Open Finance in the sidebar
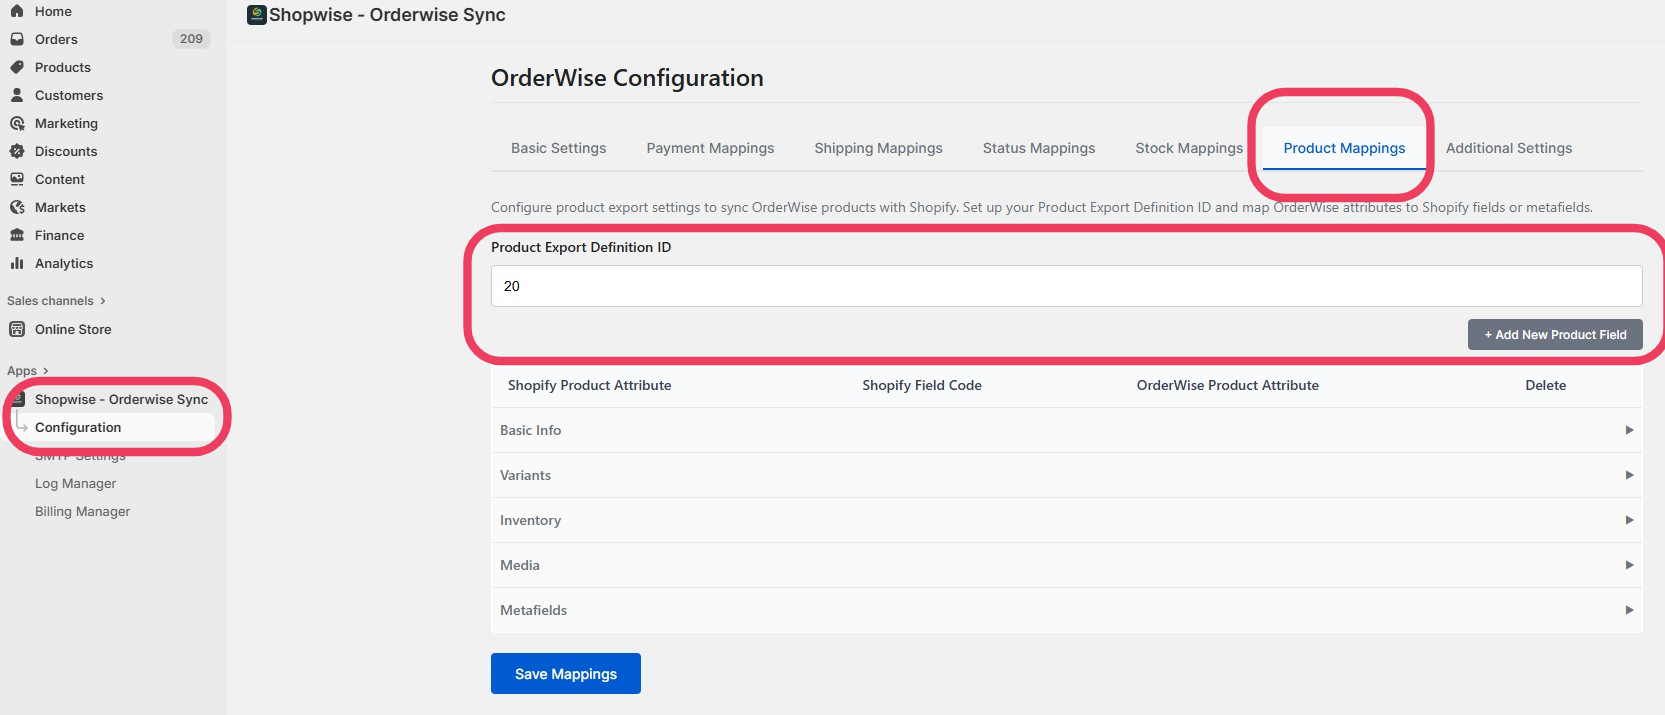1665x715 pixels. [x=59, y=235]
